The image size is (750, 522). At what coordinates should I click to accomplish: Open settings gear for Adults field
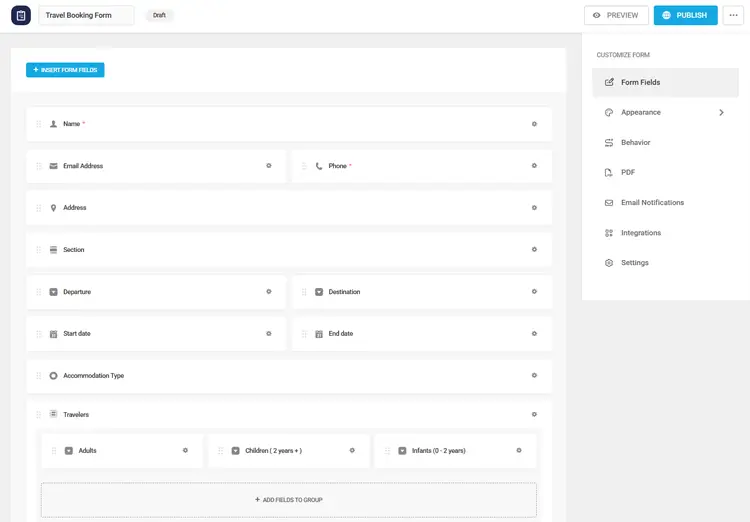pyautogui.click(x=186, y=450)
